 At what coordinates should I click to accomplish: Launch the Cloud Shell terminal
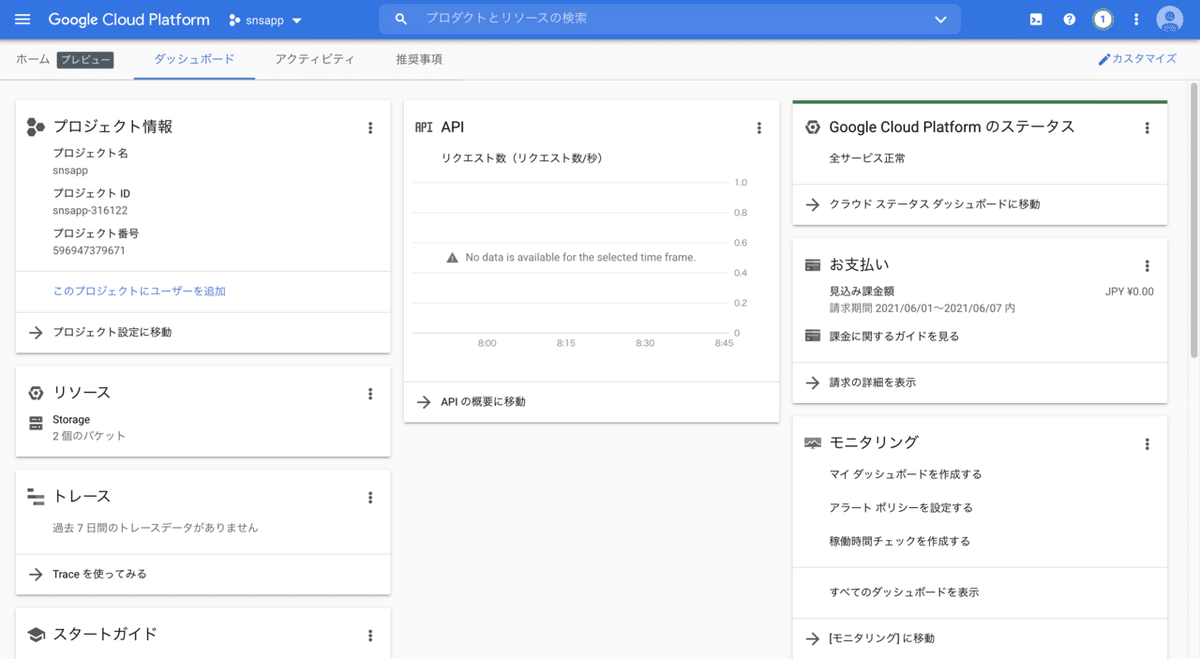coord(1035,19)
